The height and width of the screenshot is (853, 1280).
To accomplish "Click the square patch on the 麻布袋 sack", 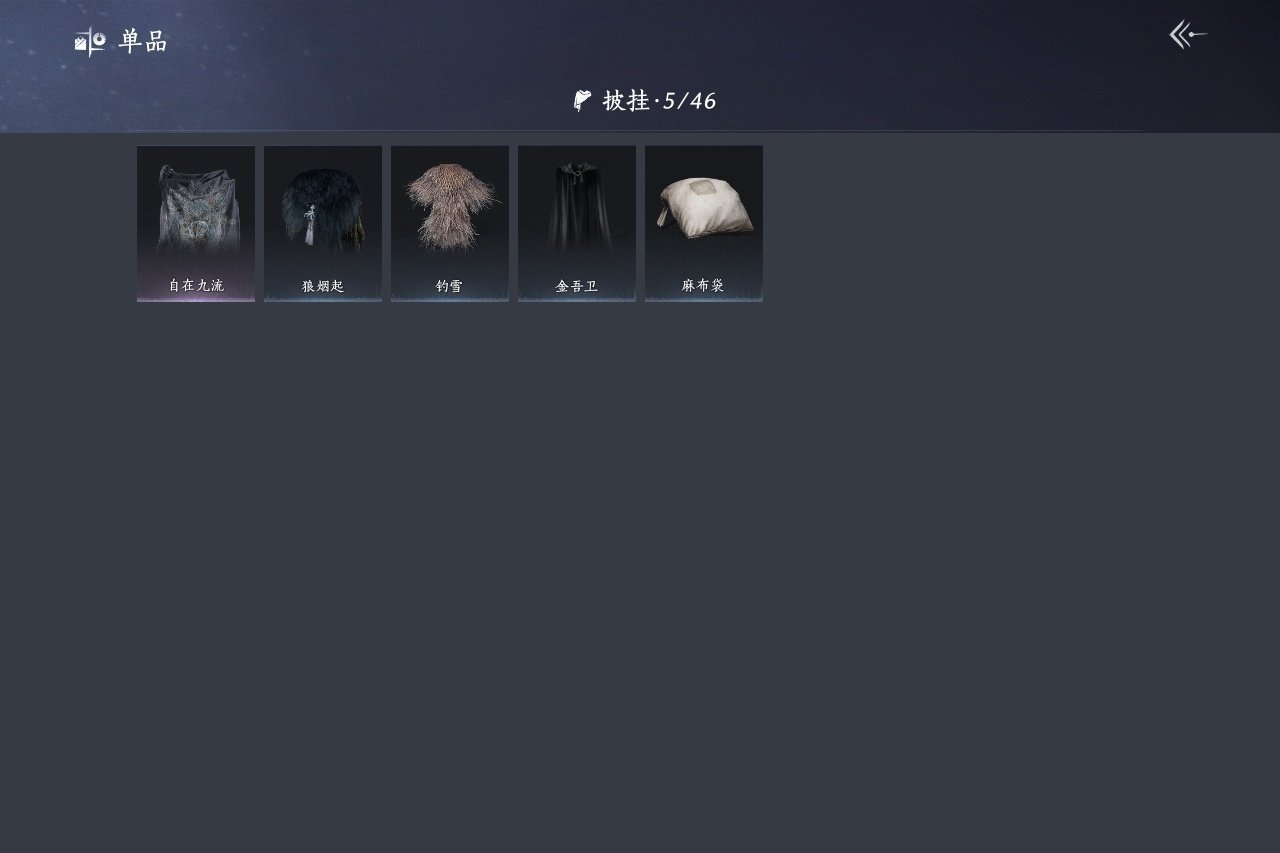I will (x=704, y=190).
